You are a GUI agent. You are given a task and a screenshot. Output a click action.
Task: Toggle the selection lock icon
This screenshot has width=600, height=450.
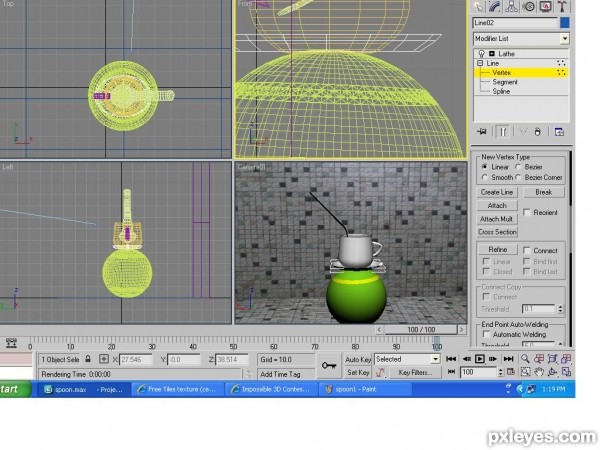tap(88, 359)
